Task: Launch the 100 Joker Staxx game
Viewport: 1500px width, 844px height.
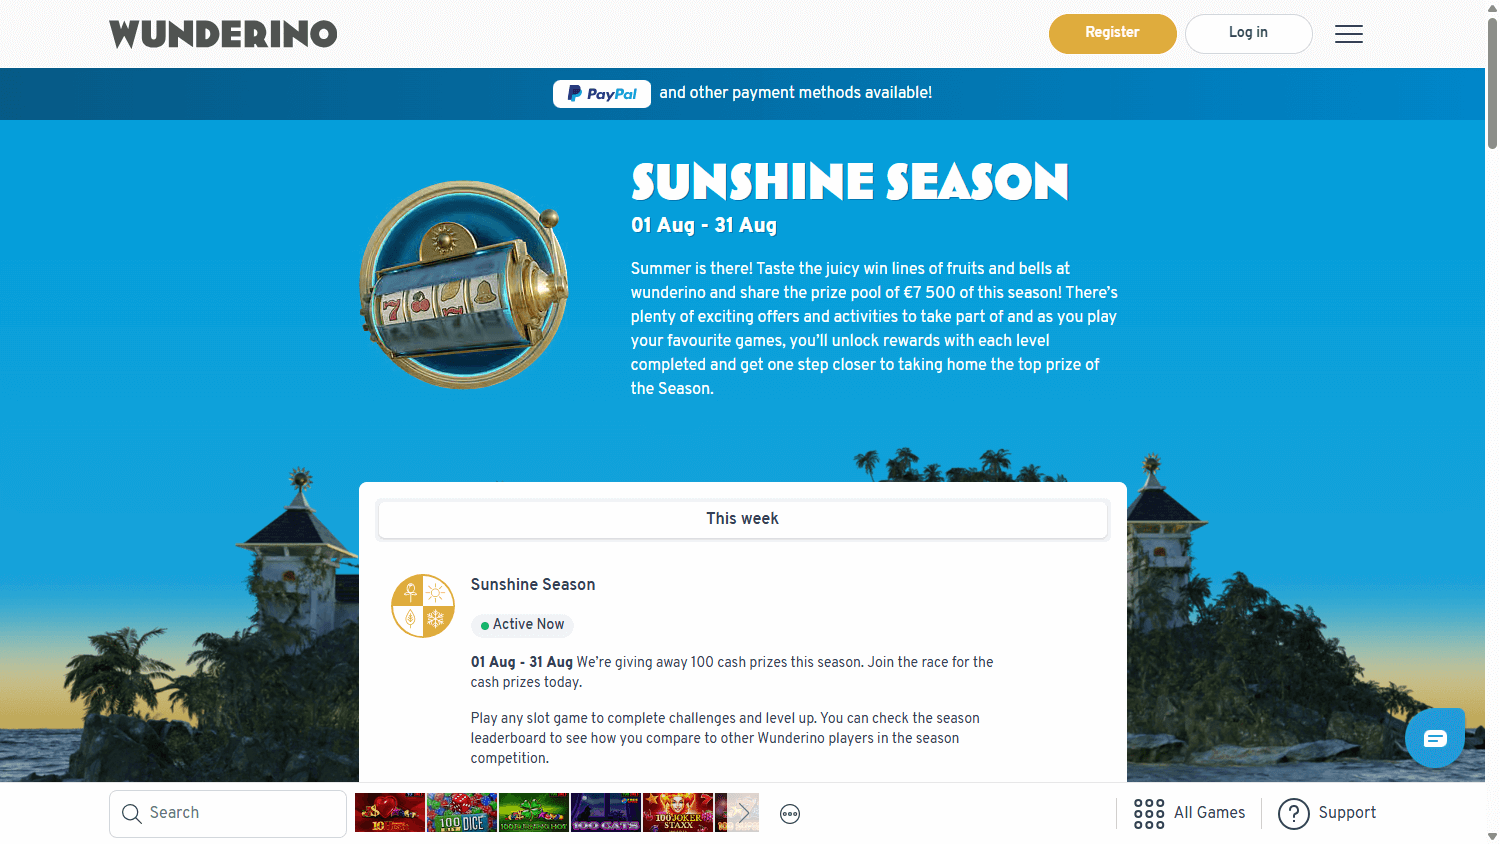Action: click(677, 813)
